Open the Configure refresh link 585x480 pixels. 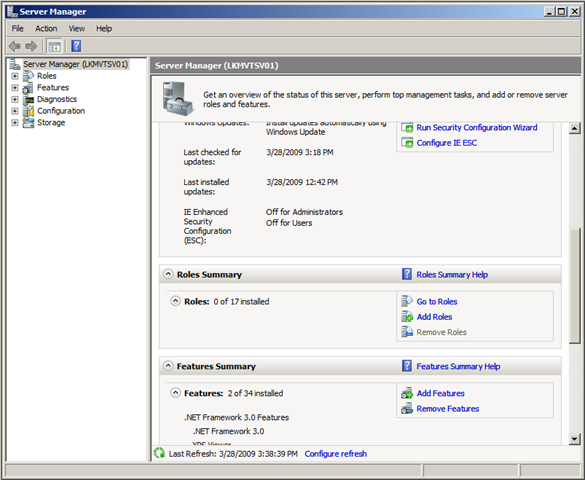click(x=336, y=454)
